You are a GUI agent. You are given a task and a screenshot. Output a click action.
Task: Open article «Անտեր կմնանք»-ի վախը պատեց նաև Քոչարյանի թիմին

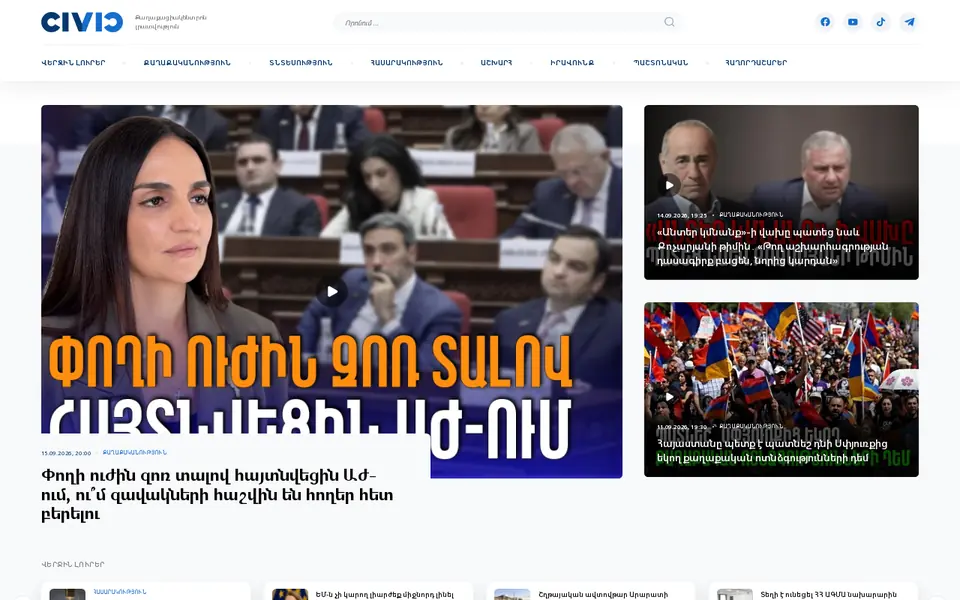click(x=772, y=247)
